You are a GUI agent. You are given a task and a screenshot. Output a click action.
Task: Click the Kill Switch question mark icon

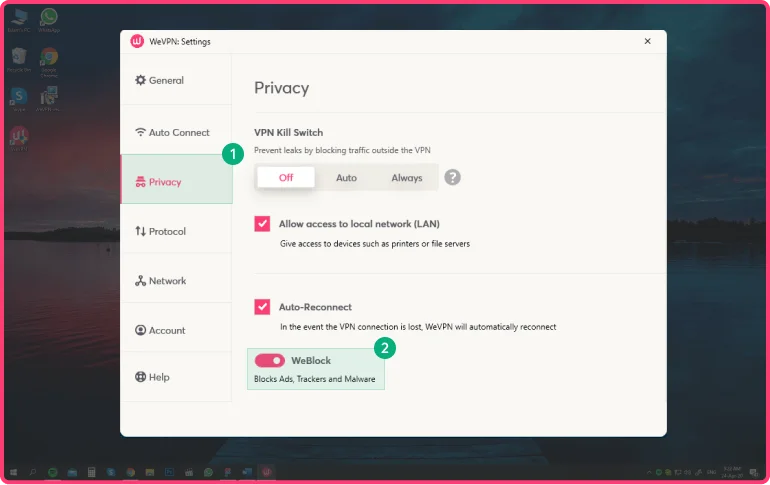point(453,177)
